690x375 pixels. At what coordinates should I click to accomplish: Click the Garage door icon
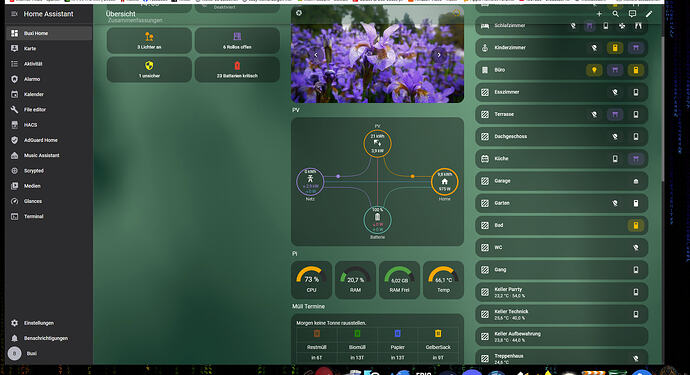[x=636, y=181]
